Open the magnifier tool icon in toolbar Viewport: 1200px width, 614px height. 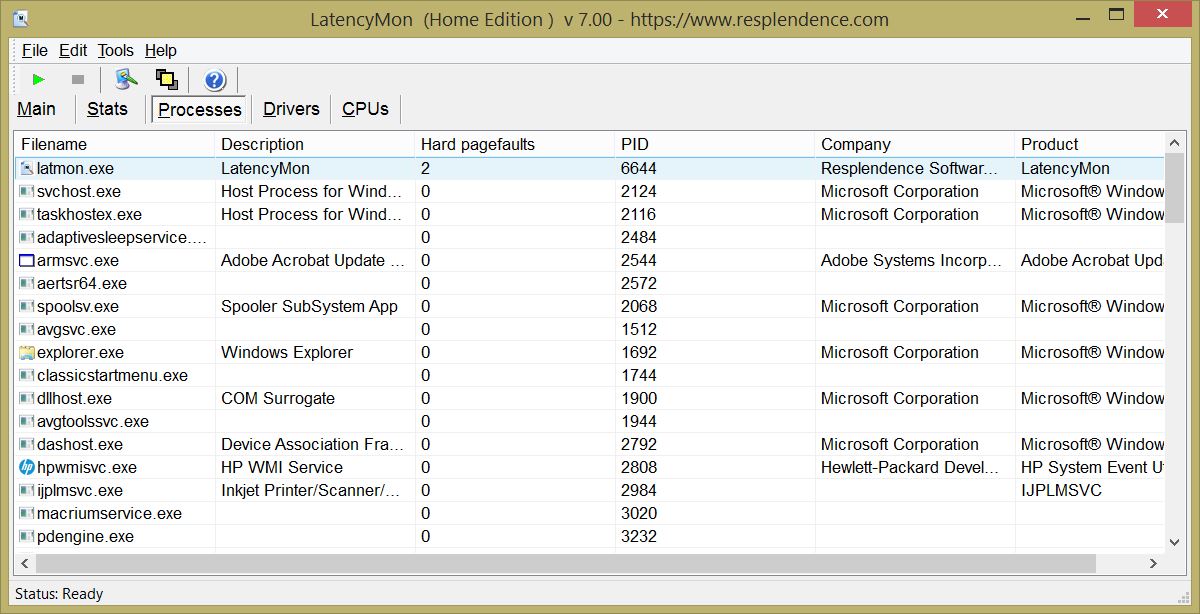[125, 80]
